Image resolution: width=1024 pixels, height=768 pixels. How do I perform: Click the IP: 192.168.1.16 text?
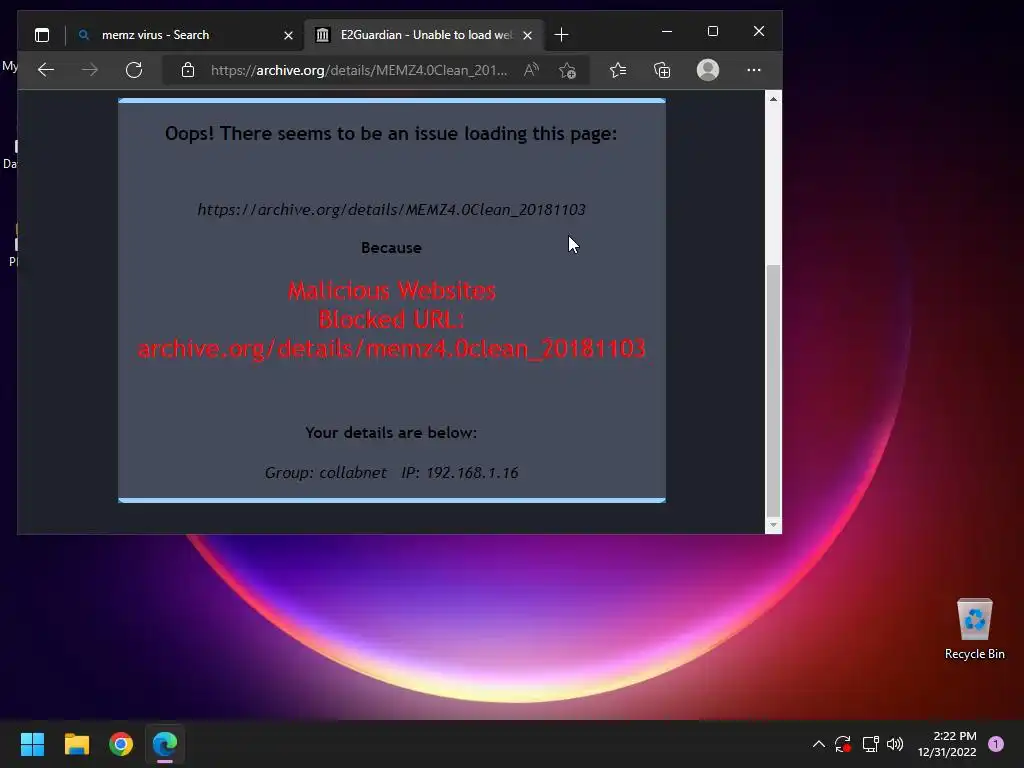tap(460, 472)
